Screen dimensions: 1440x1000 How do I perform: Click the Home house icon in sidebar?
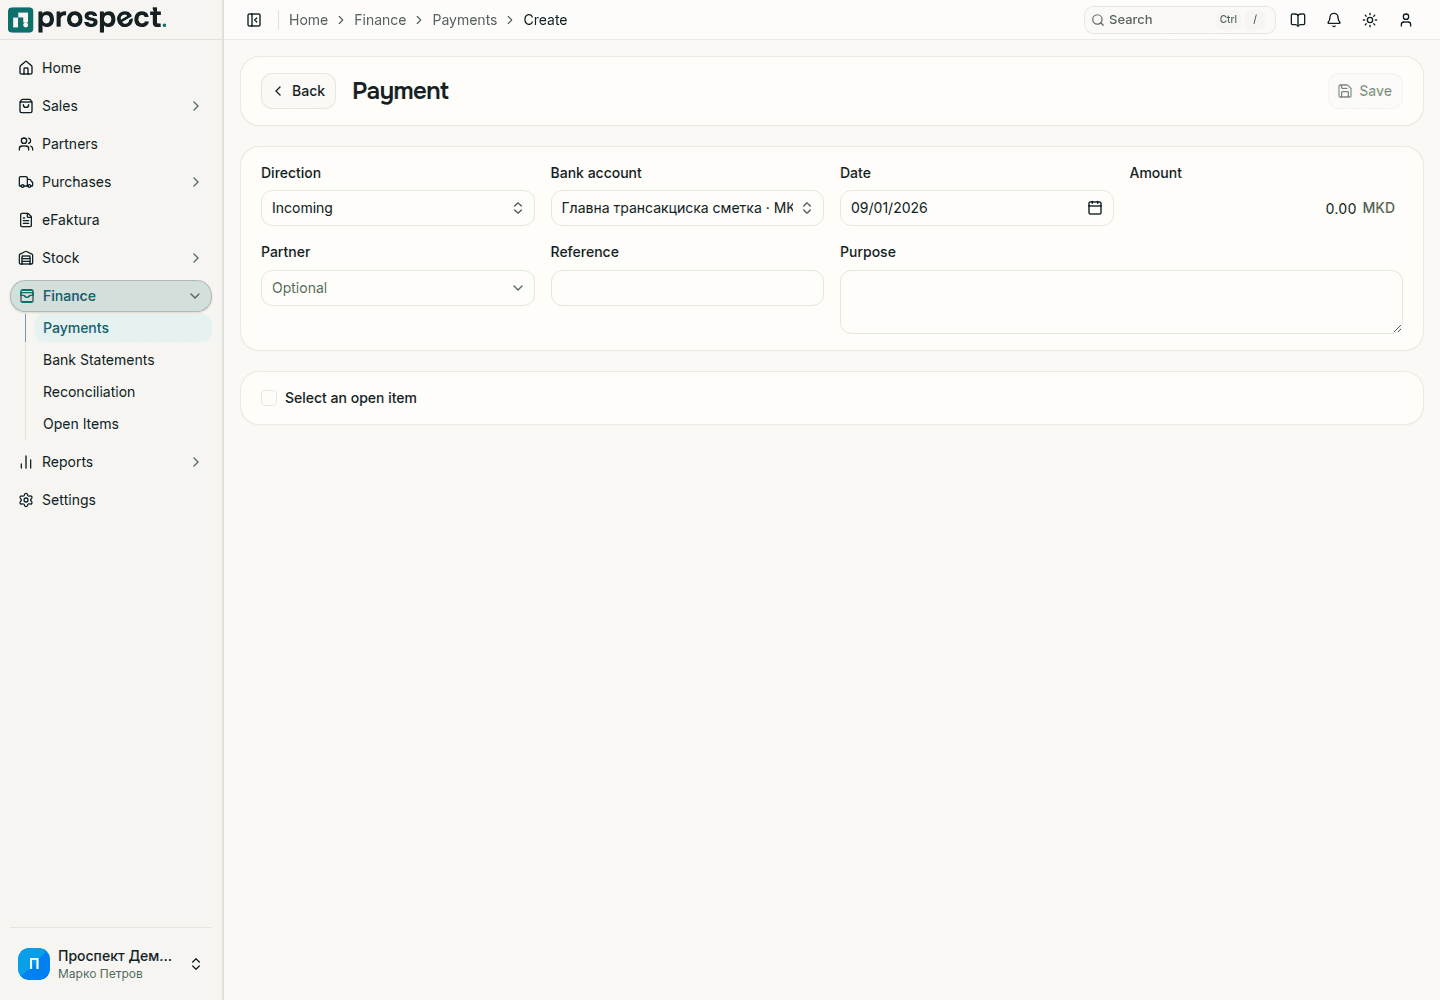[x=26, y=68]
